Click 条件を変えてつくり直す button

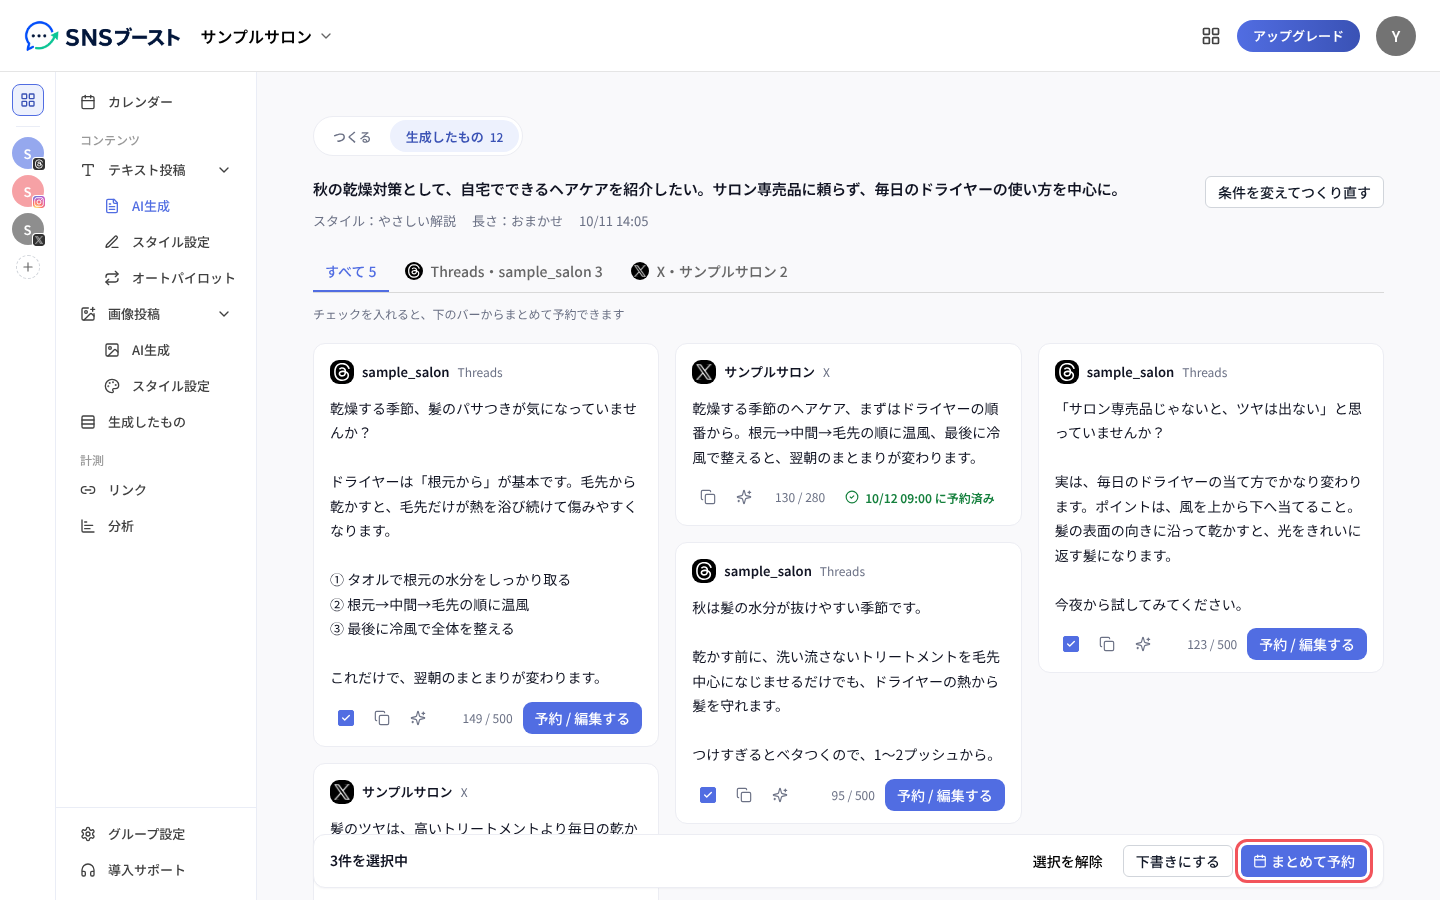click(1294, 192)
